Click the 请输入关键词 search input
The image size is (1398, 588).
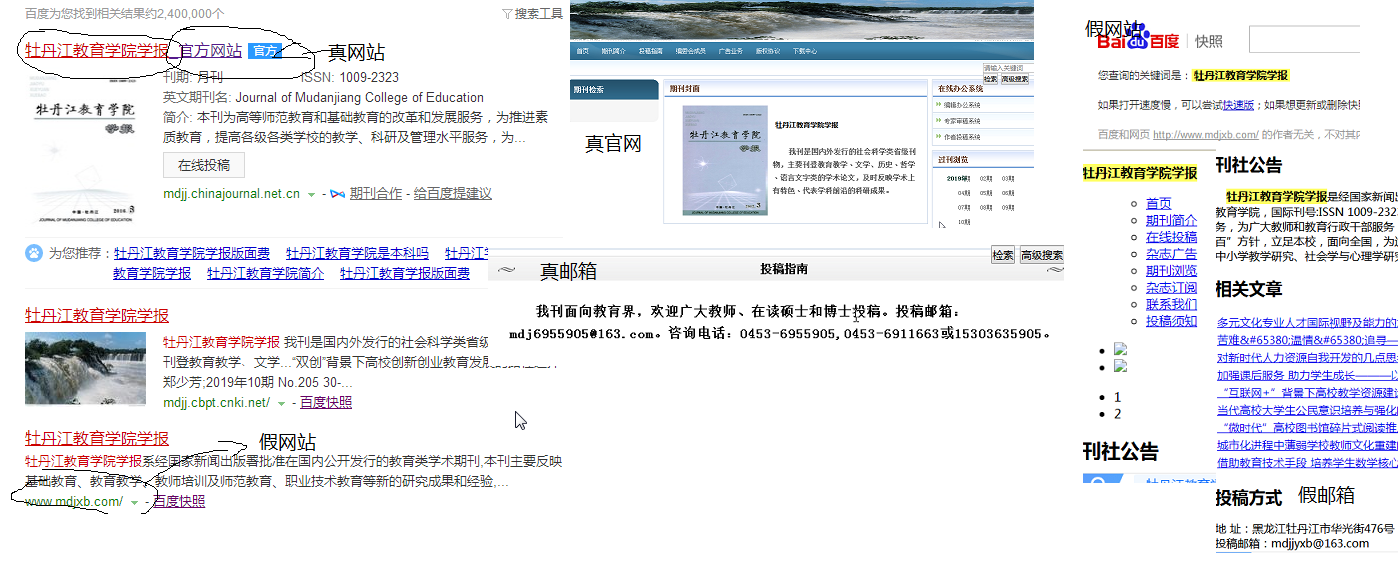coord(1008,68)
